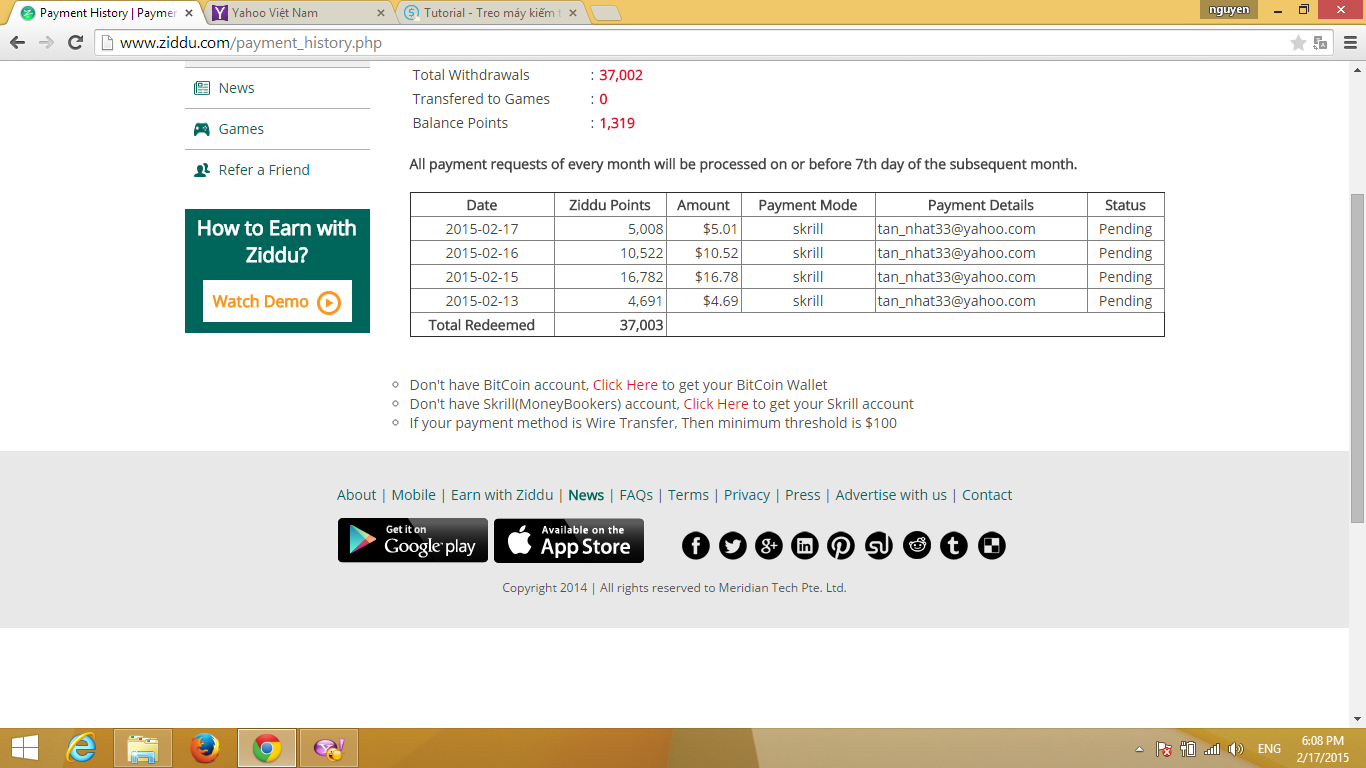Image resolution: width=1366 pixels, height=768 pixels.
Task: Click the newspaper icon beside sidebar News
Action: coord(201,88)
